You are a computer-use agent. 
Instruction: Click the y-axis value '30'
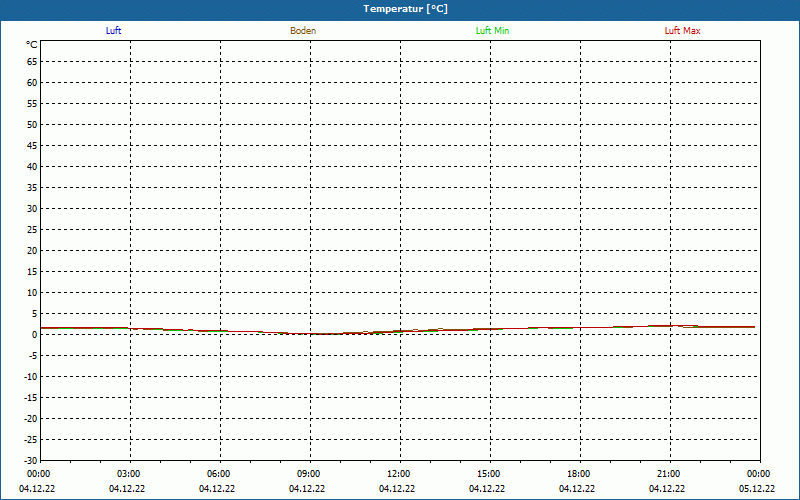[x=32, y=209]
